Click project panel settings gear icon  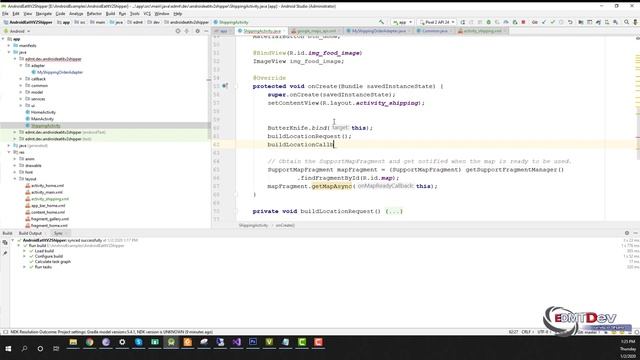point(198,31)
